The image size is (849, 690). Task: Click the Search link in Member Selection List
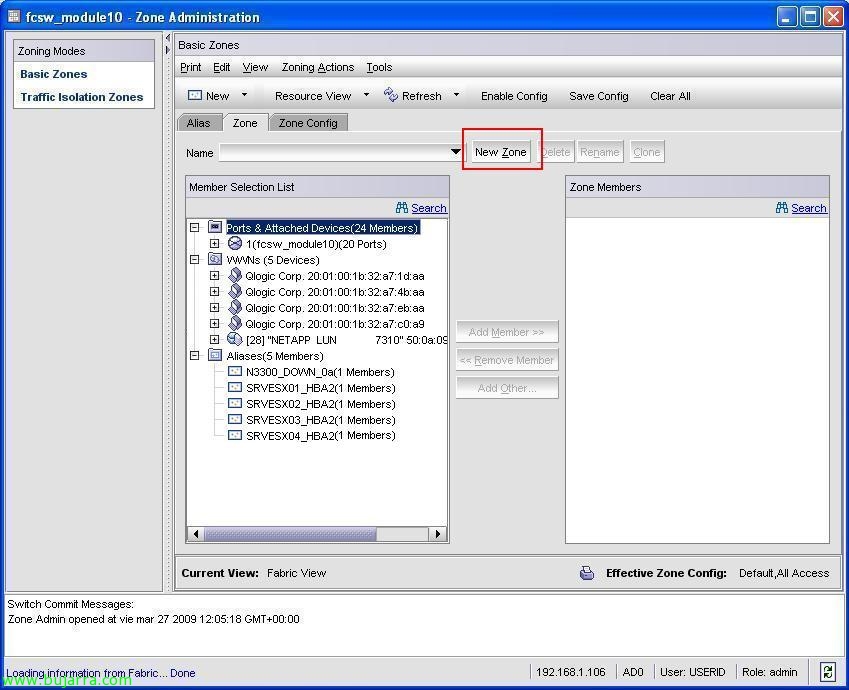coord(428,208)
